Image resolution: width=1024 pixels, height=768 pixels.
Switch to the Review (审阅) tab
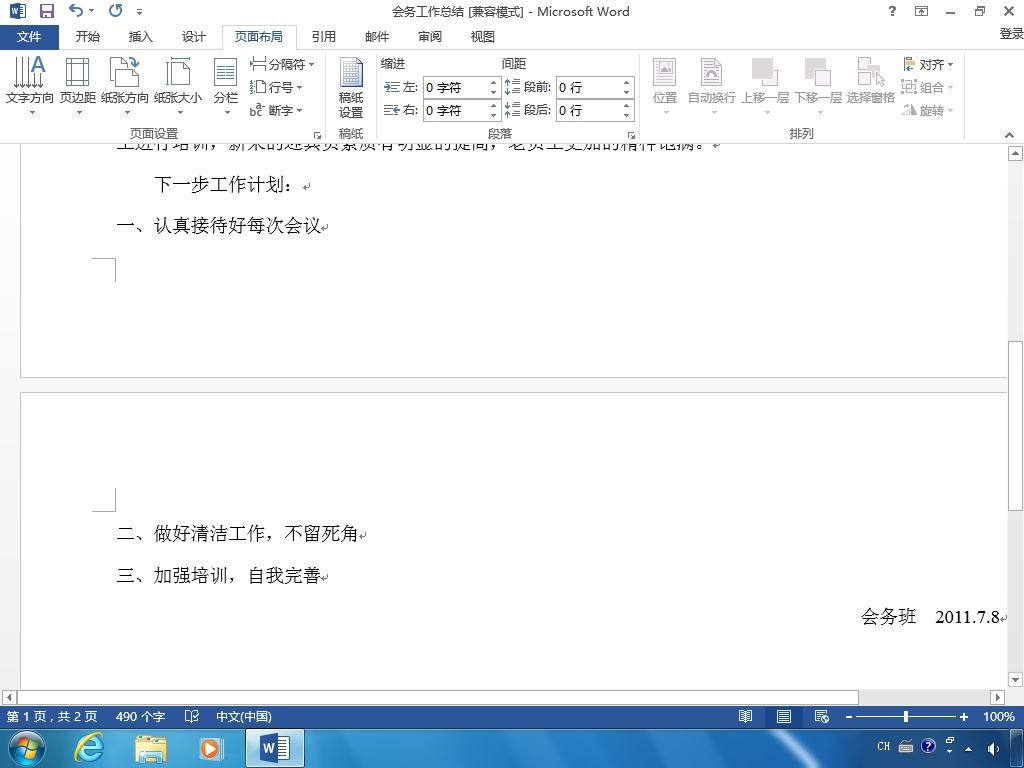pos(430,37)
